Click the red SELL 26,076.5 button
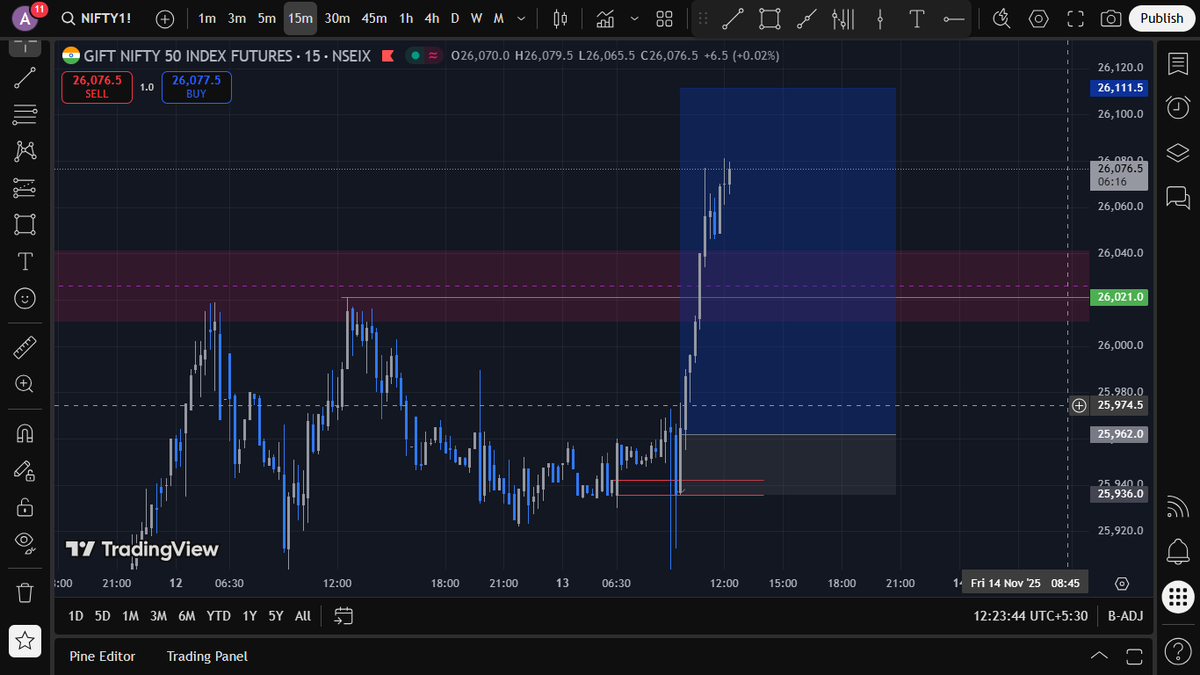The height and width of the screenshot is (675, 1200). pos(97,87)
